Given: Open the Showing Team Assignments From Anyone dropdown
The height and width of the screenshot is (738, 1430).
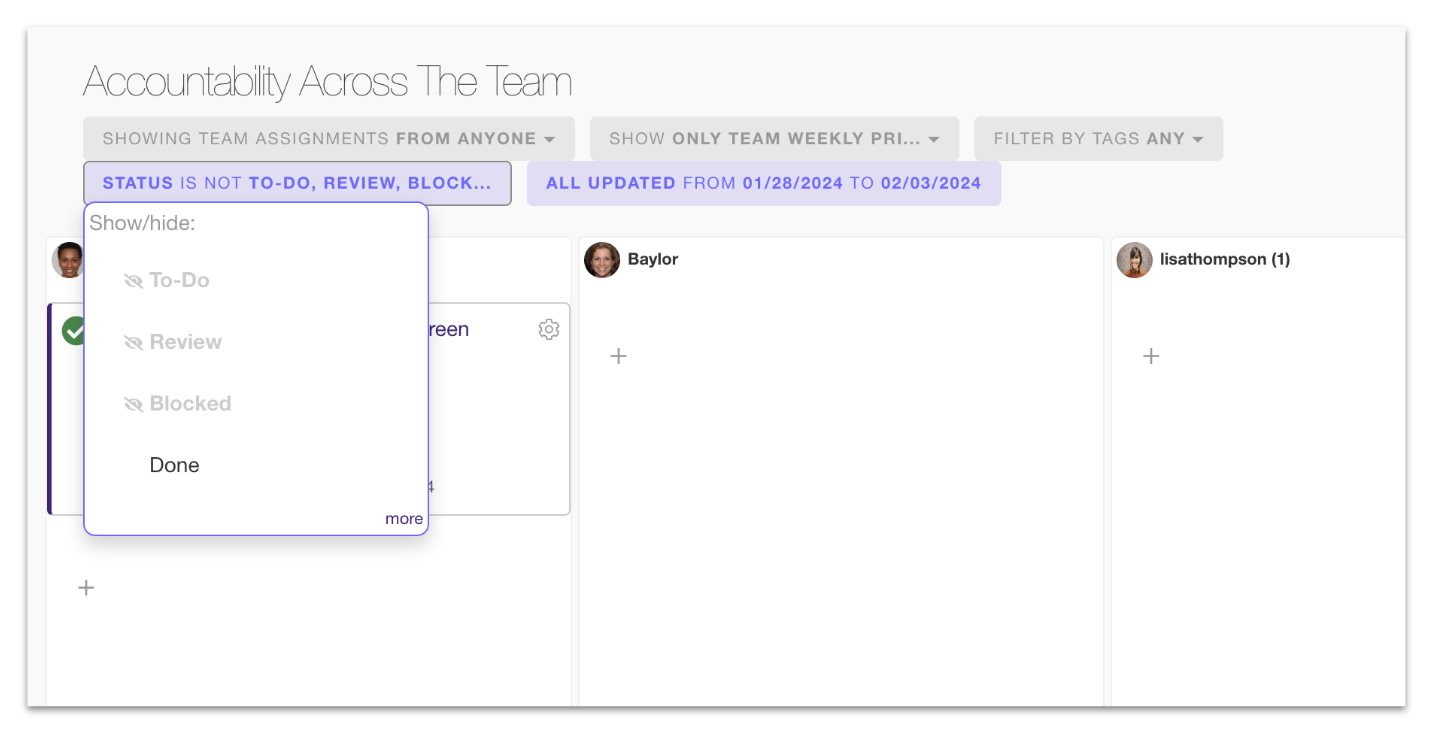Looking at the screenshot, I should pyautogui.click(x=328, y=139).
